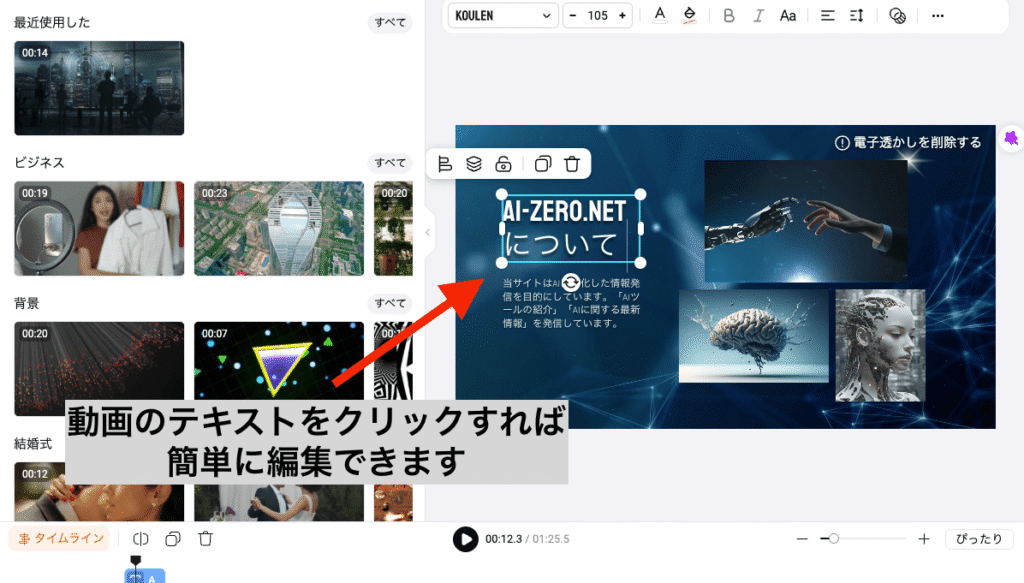1024x583 pixels.
Task: Change letter case with Aa icon
Action: (x=788, y=16)
